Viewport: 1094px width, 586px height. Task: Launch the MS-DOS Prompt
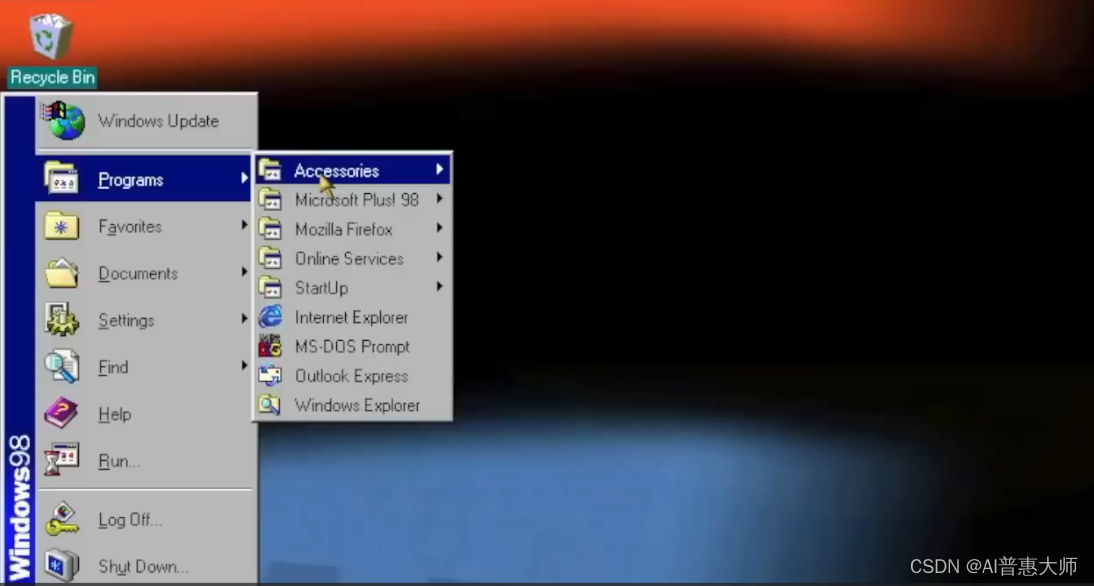pyautogui.click(x=352, y=346)
